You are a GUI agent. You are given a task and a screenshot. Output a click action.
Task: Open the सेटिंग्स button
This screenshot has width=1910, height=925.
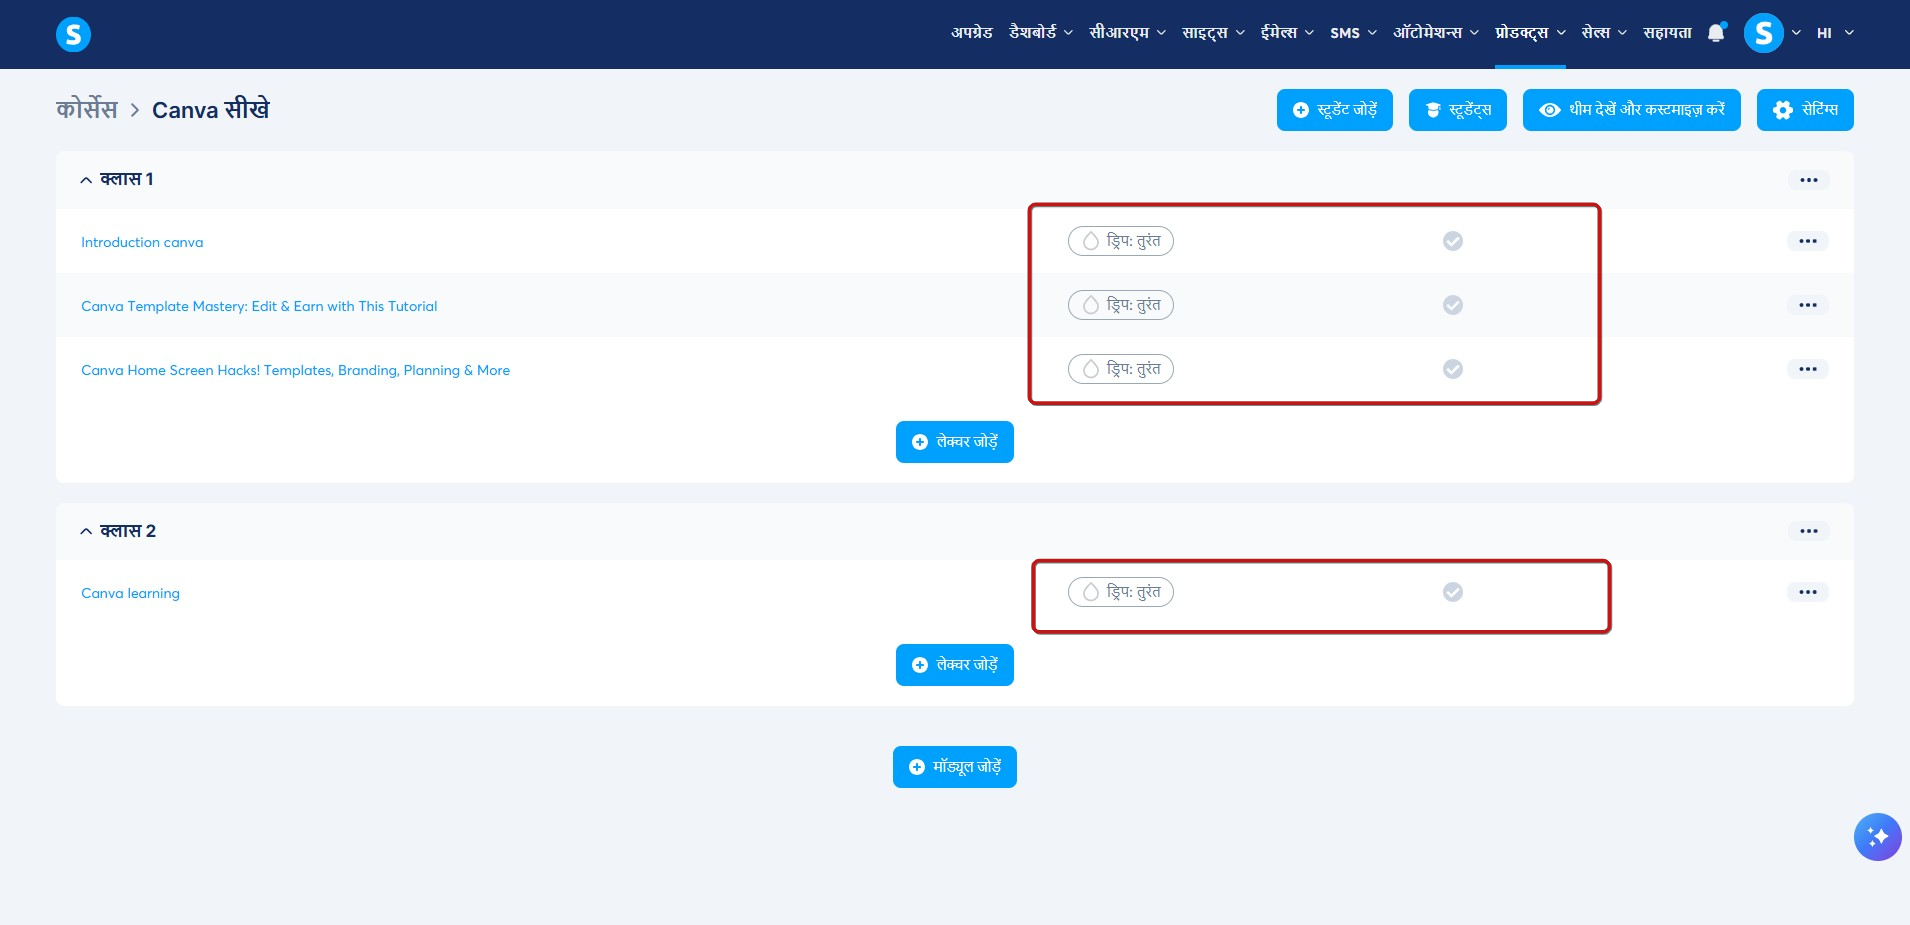point(1804,110)
